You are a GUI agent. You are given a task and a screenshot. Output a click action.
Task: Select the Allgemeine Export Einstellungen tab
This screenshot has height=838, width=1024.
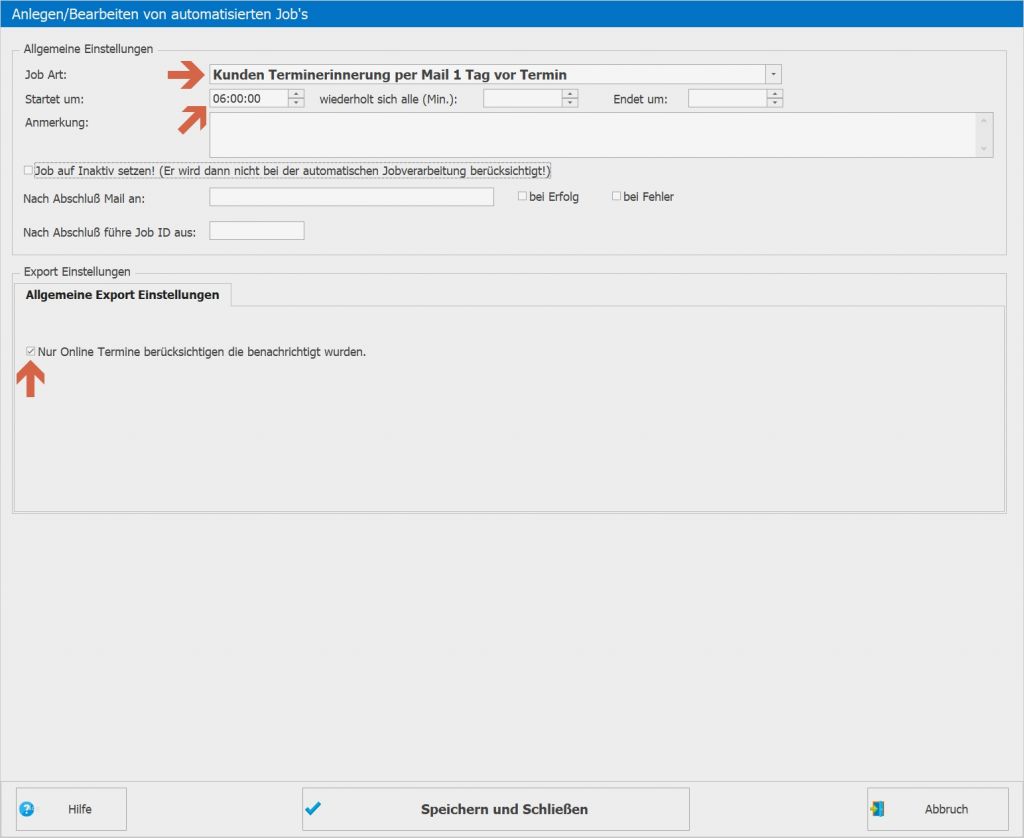(x=122, y=295)
